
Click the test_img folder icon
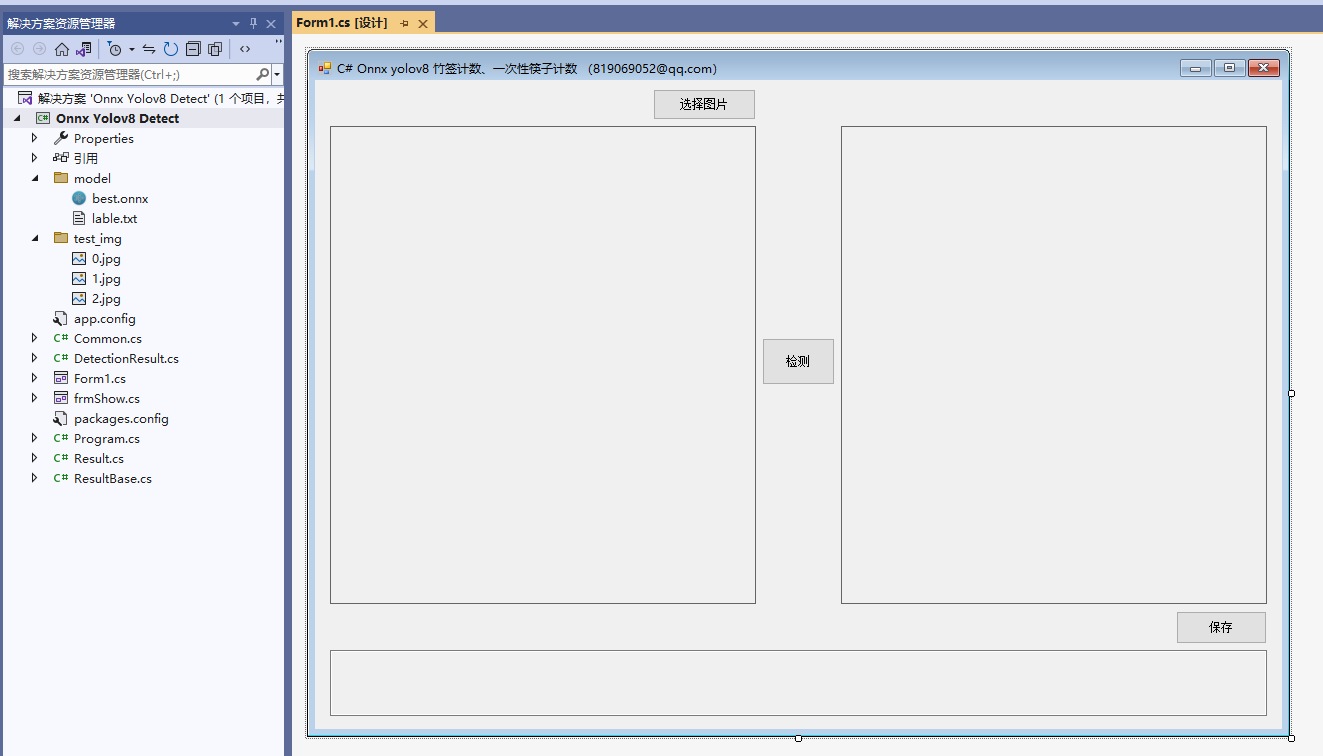[61, 238]
